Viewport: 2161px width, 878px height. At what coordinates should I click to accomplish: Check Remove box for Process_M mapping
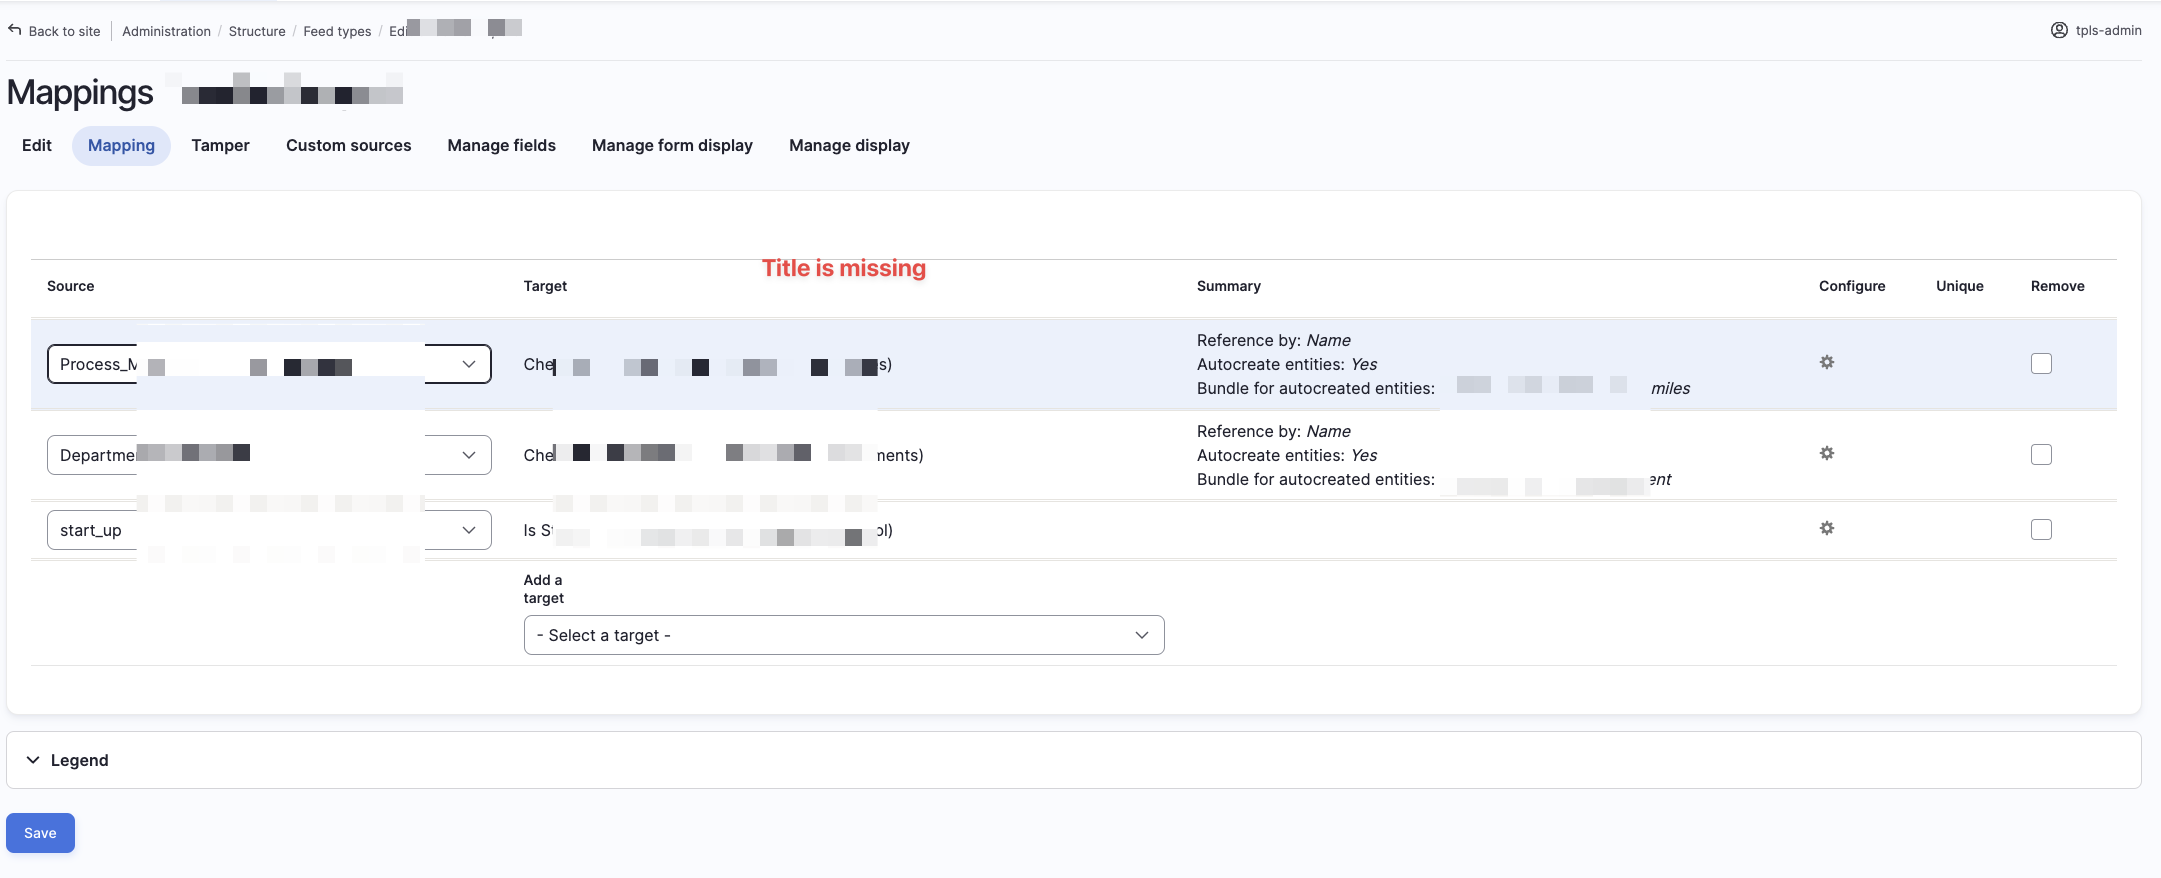pos(2041,364)
